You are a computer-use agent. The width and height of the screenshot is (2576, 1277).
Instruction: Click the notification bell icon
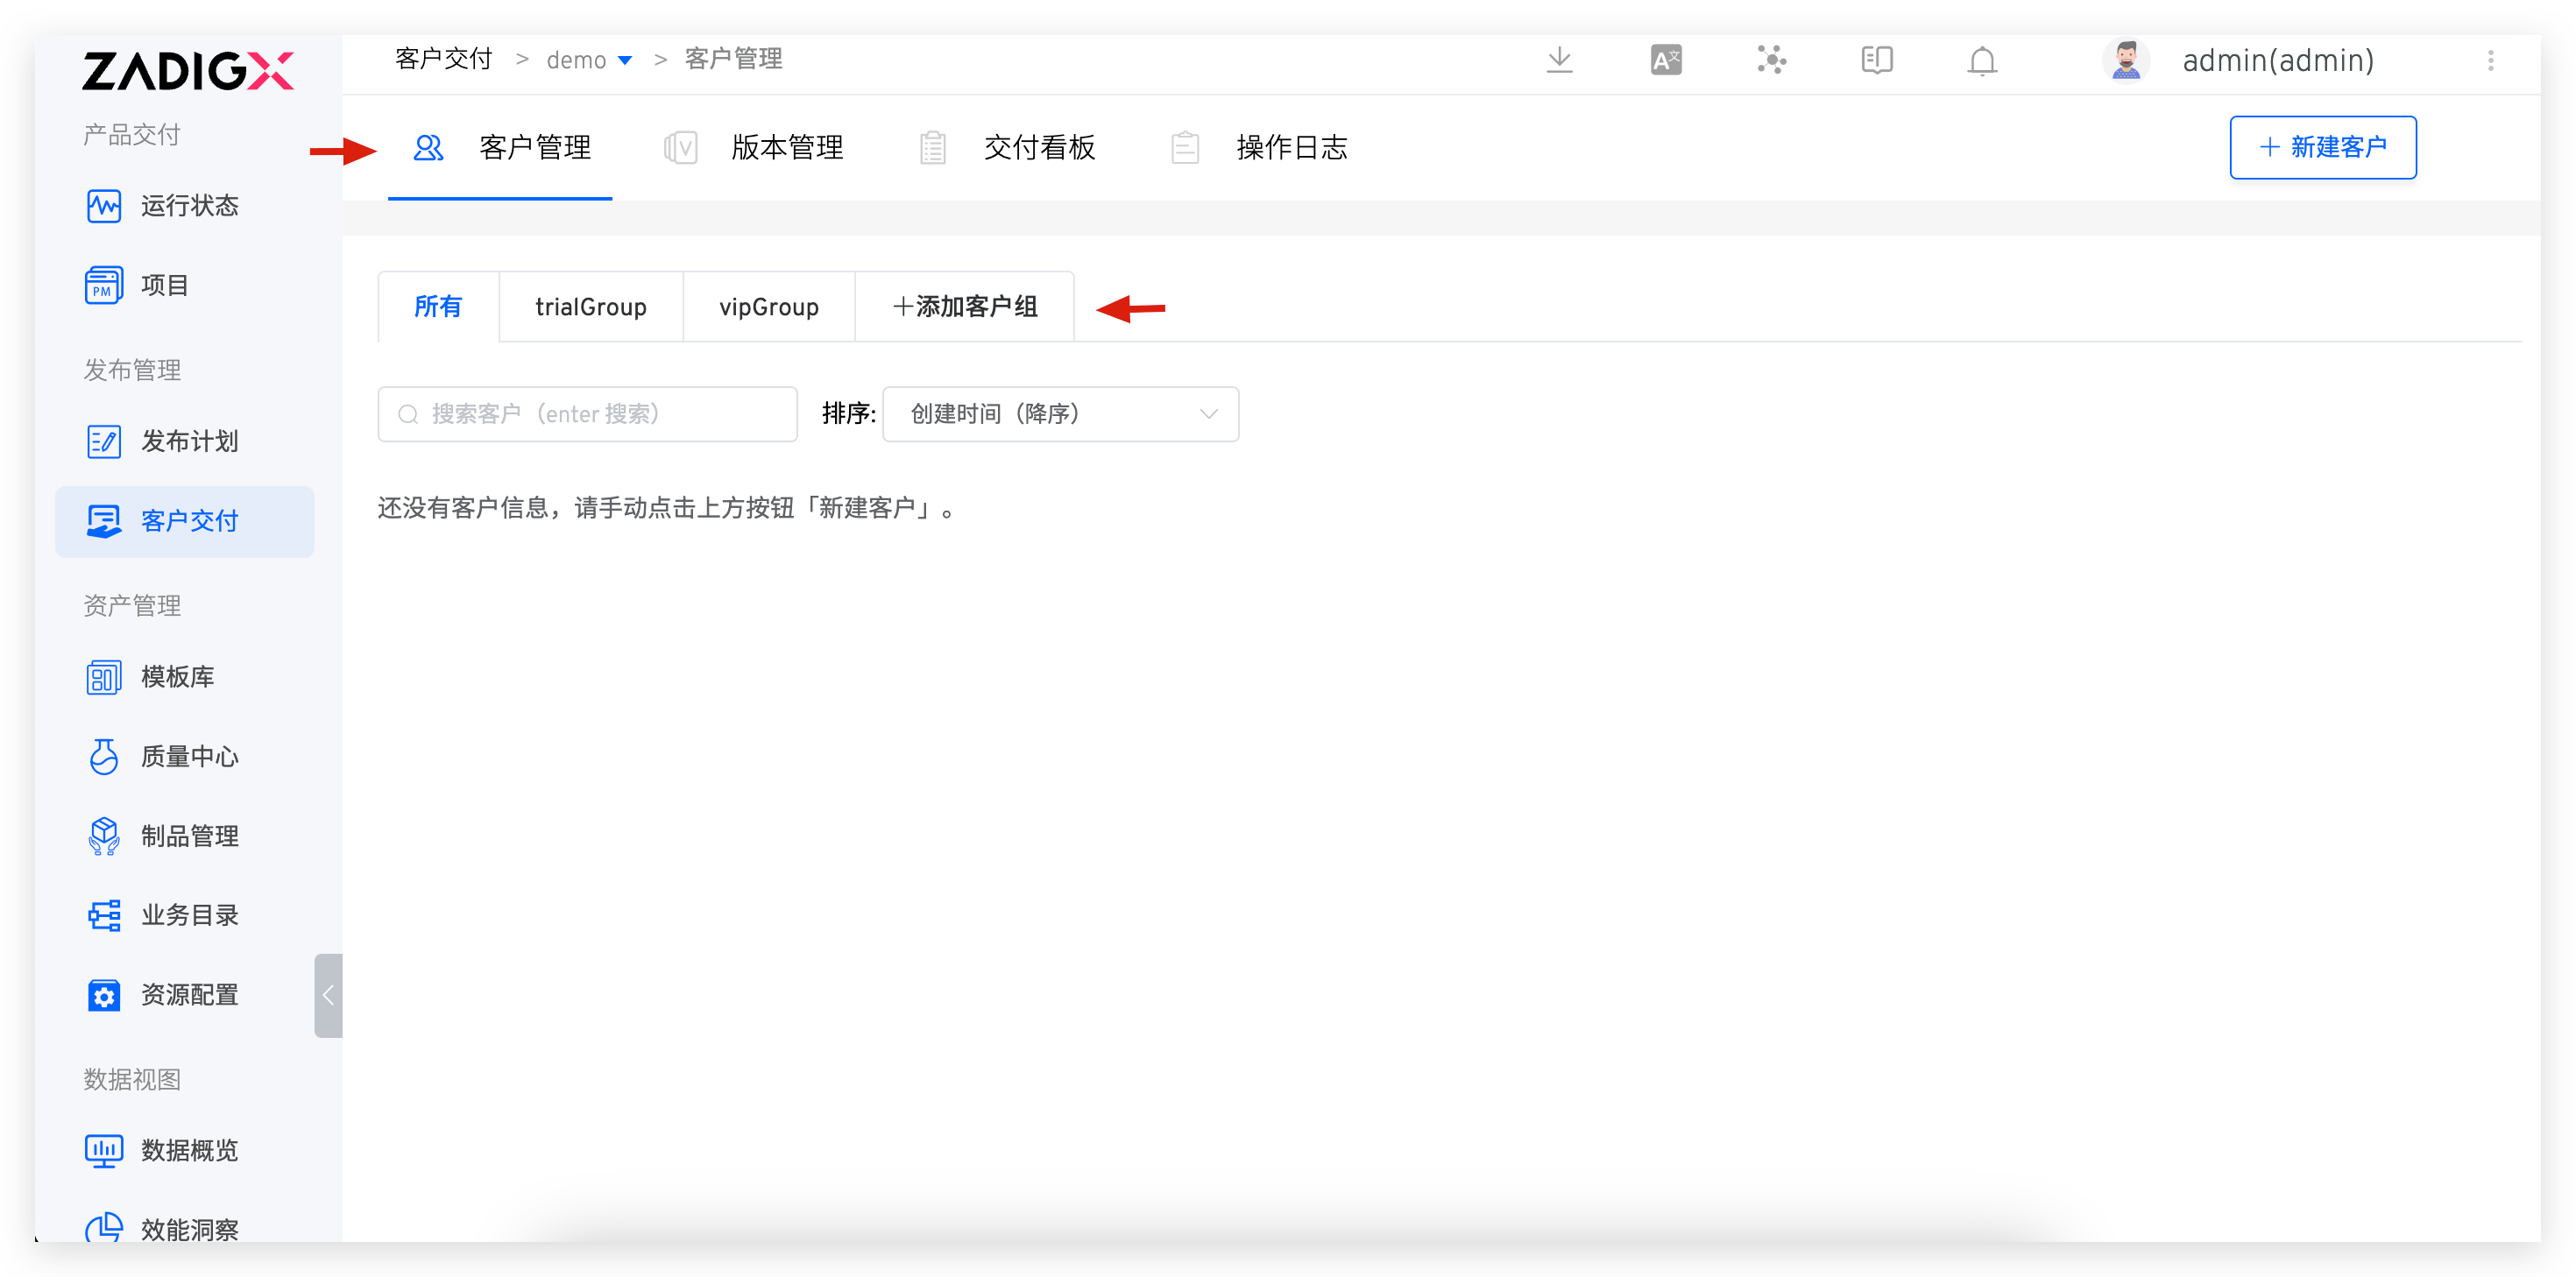point(1982,62)
